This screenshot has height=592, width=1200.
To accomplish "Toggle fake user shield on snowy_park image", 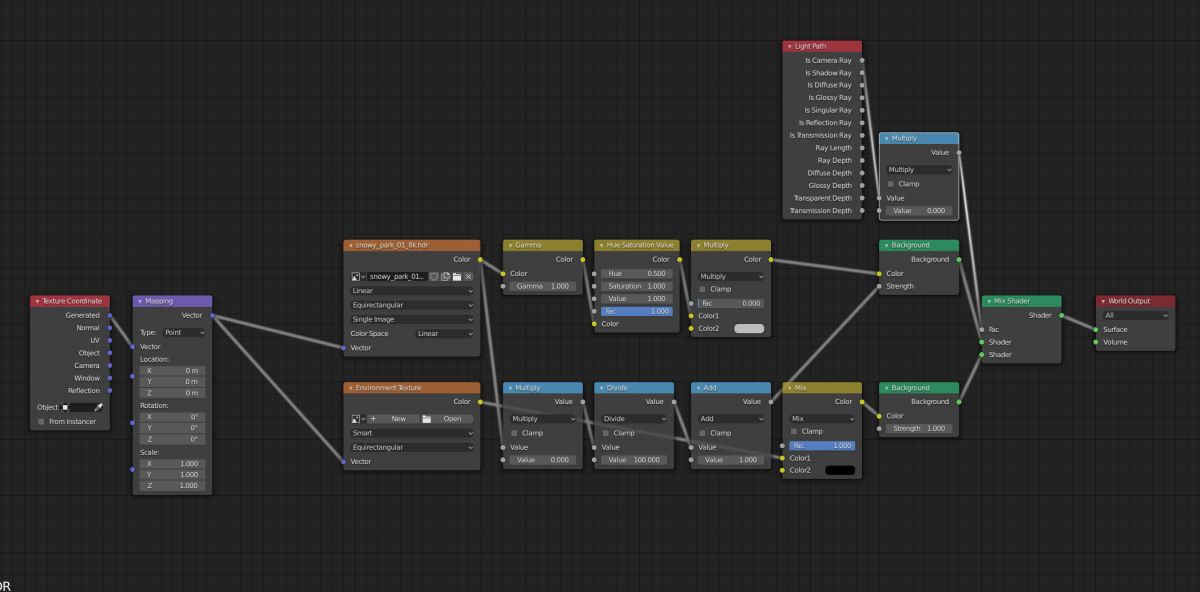I will pyautogui.click(x=434, y=276).
